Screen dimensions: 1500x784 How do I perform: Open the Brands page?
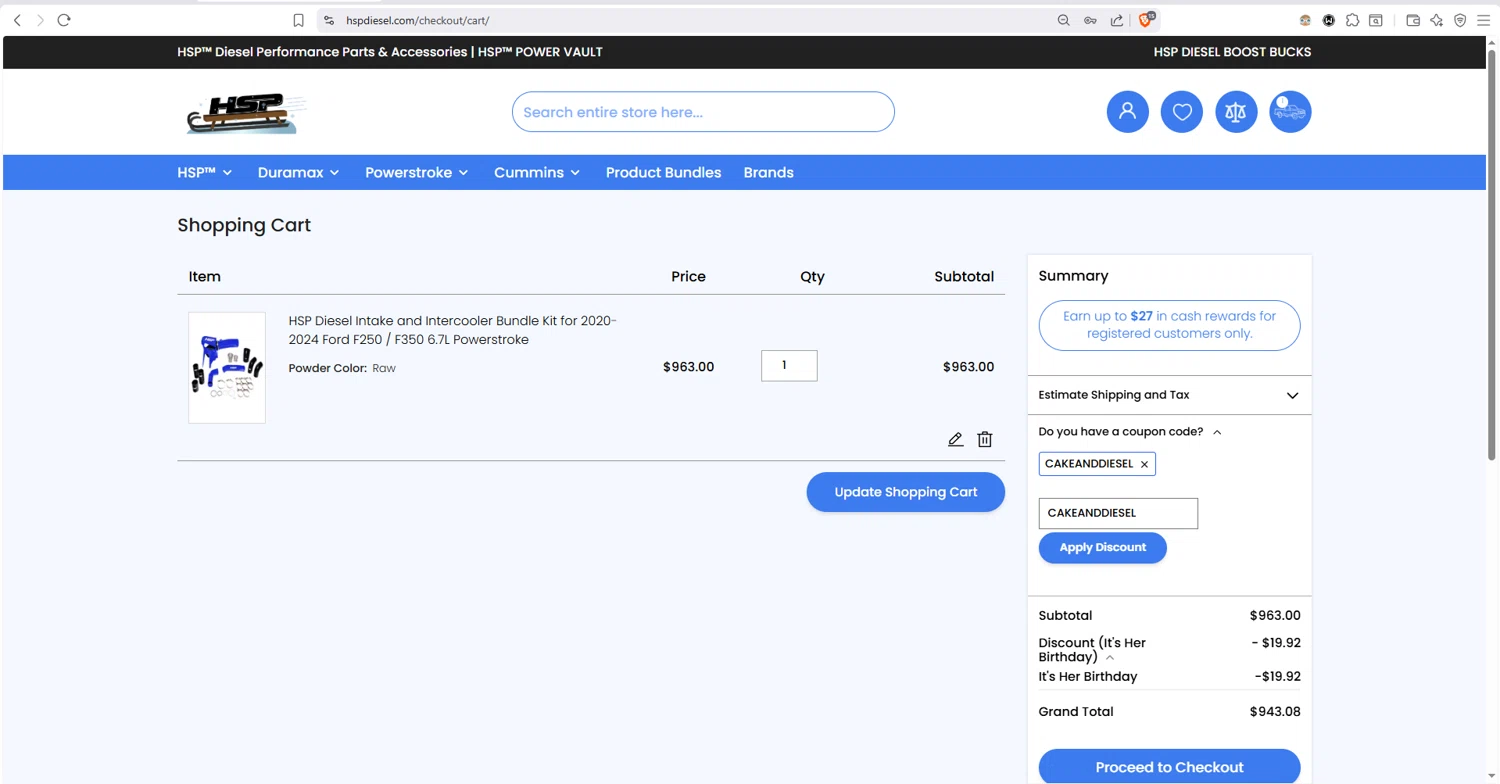point(768,172)
